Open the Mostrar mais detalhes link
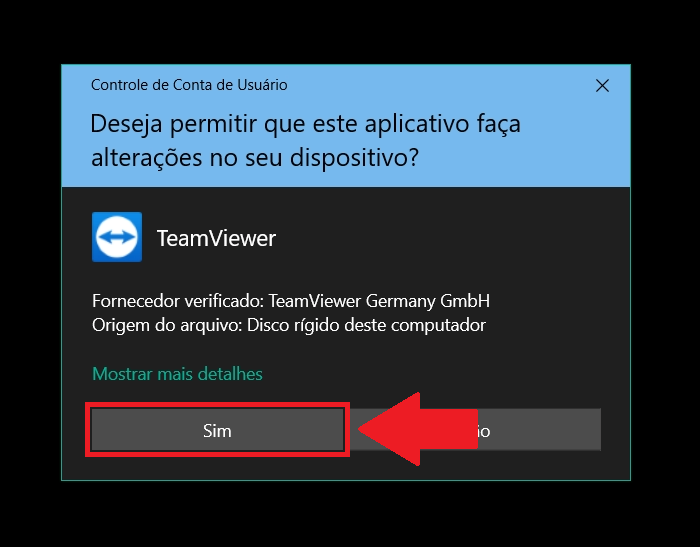 177,374
